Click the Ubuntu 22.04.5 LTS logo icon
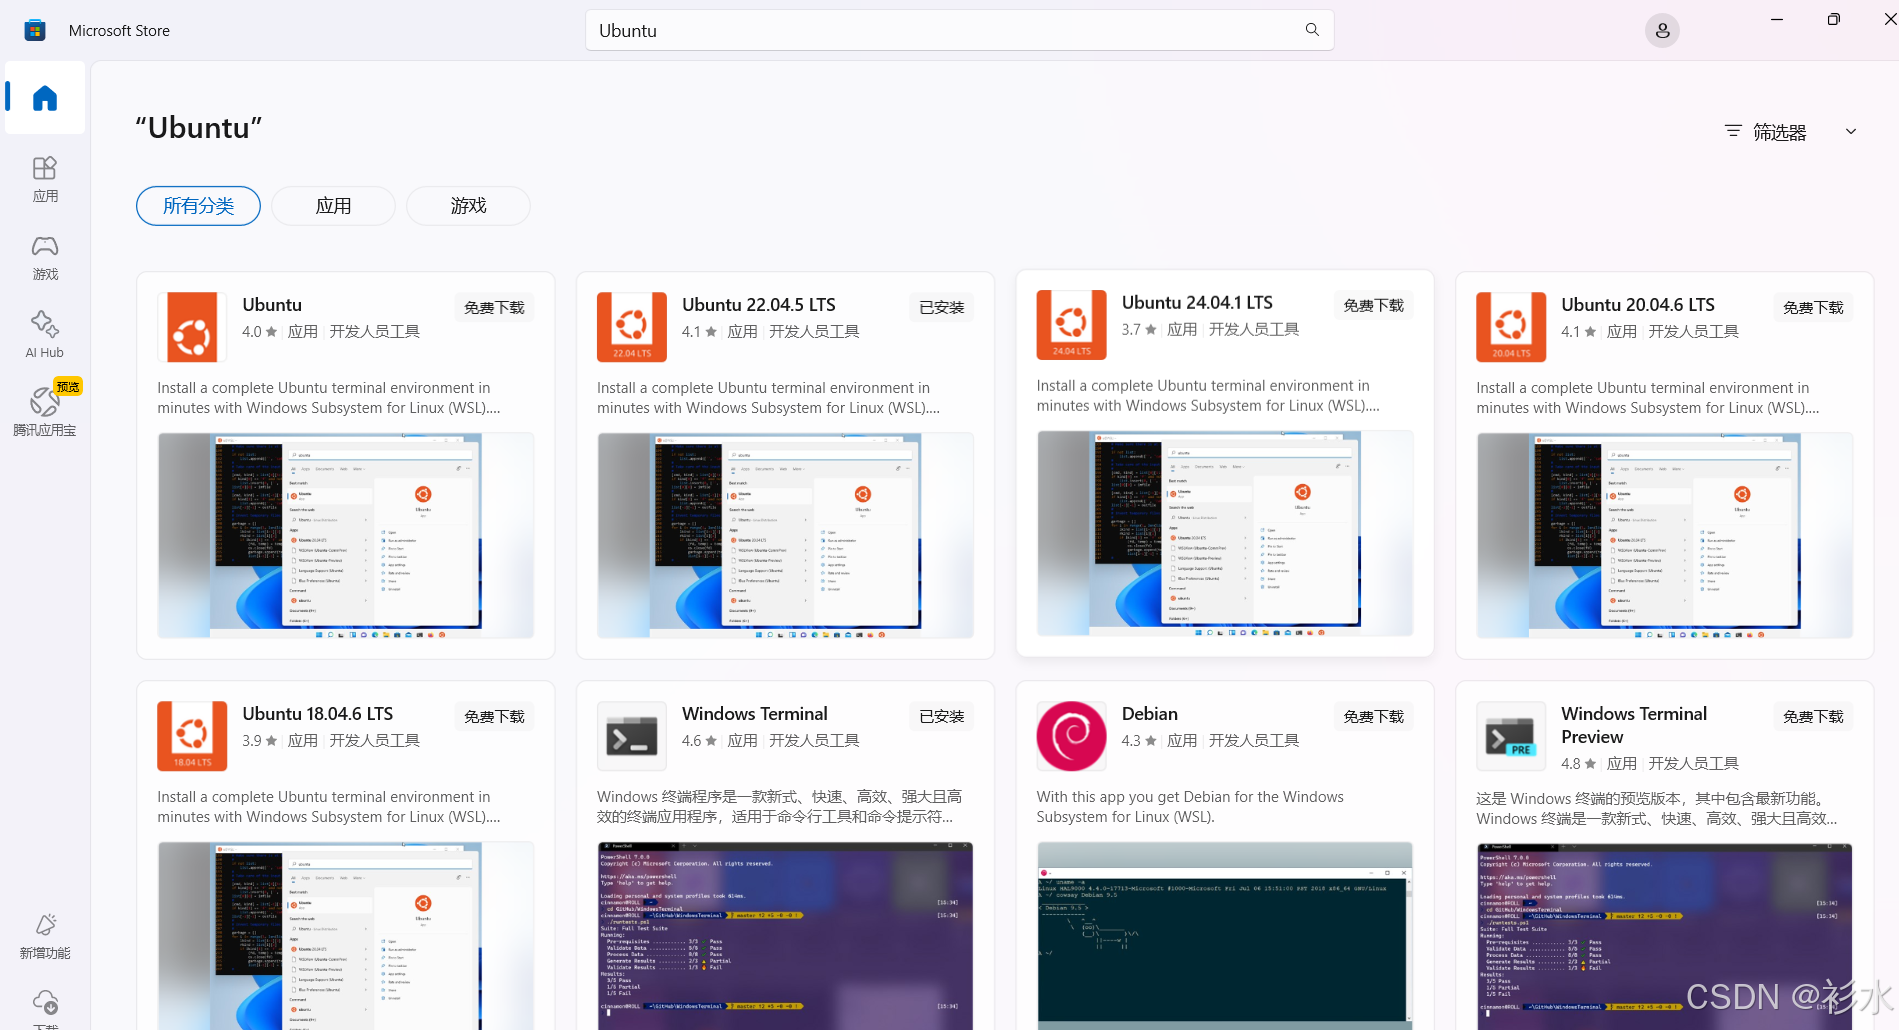 (x=632, y=327)
